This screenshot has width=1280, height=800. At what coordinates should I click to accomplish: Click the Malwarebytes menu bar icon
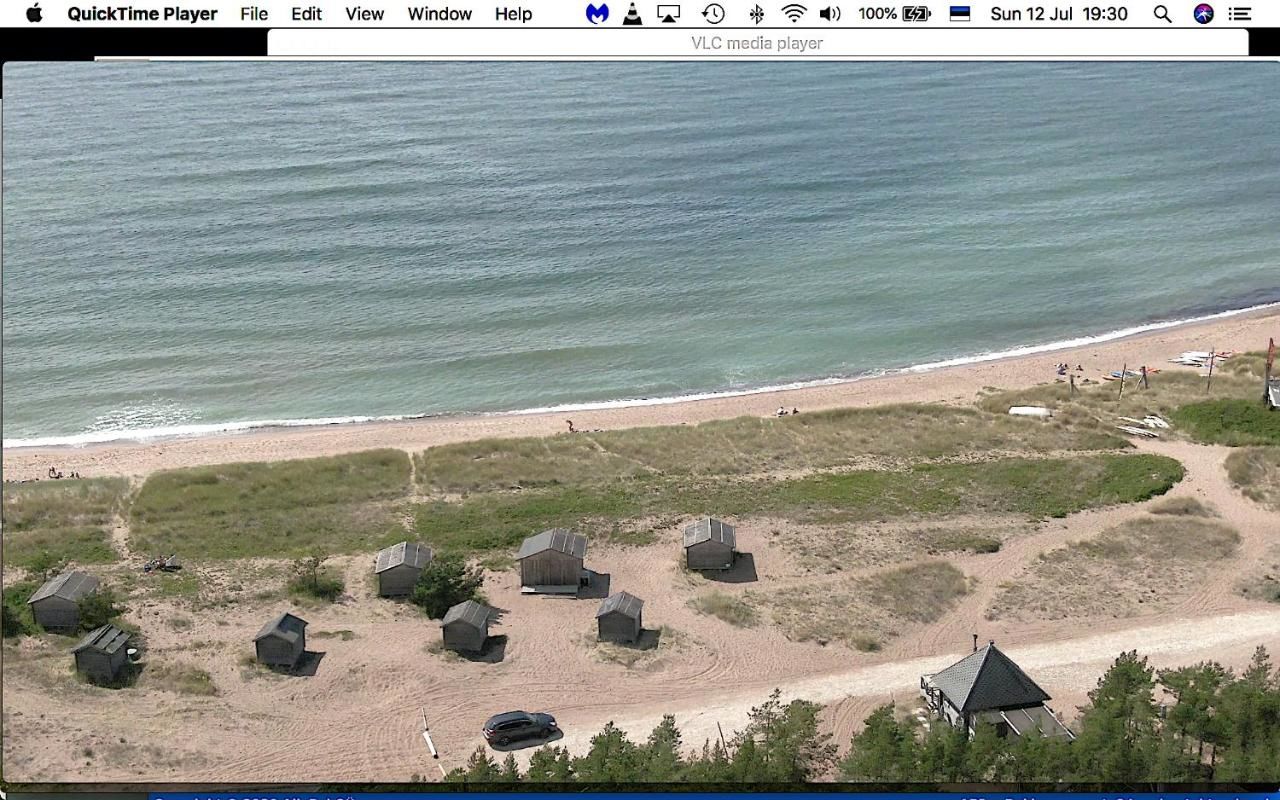point(597,14)
